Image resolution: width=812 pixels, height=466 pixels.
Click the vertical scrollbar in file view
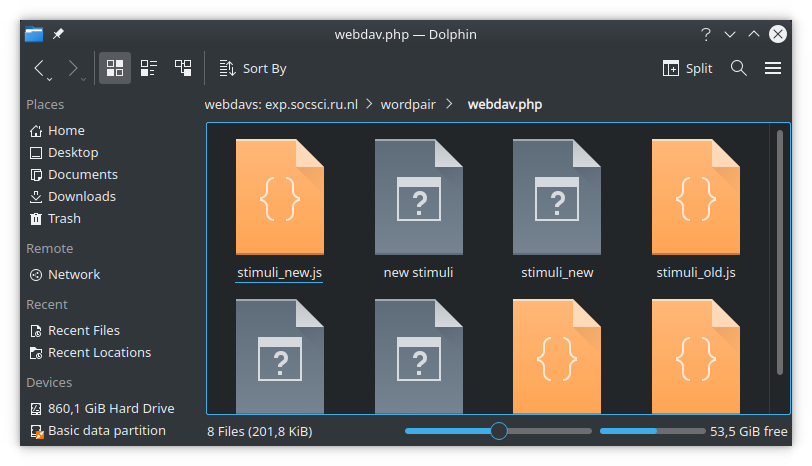coord(780,250)
